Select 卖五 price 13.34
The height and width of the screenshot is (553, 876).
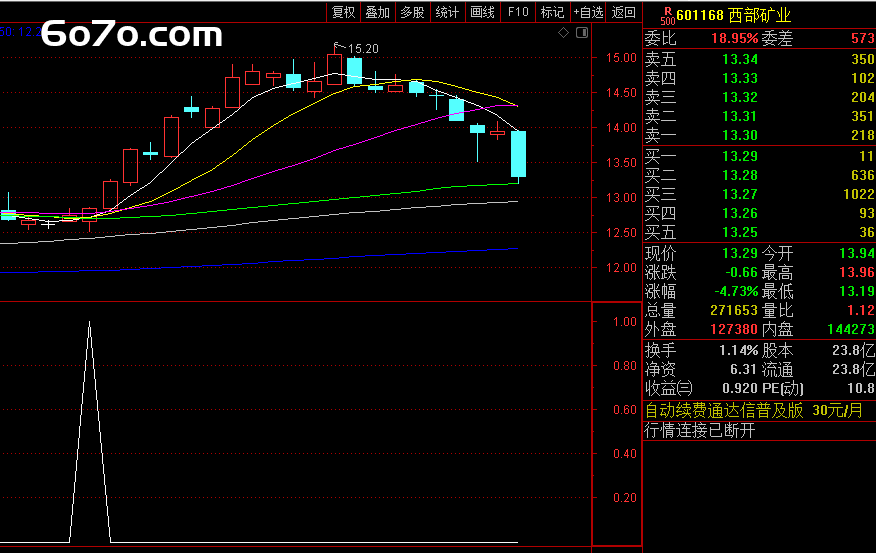click(740, 59)
